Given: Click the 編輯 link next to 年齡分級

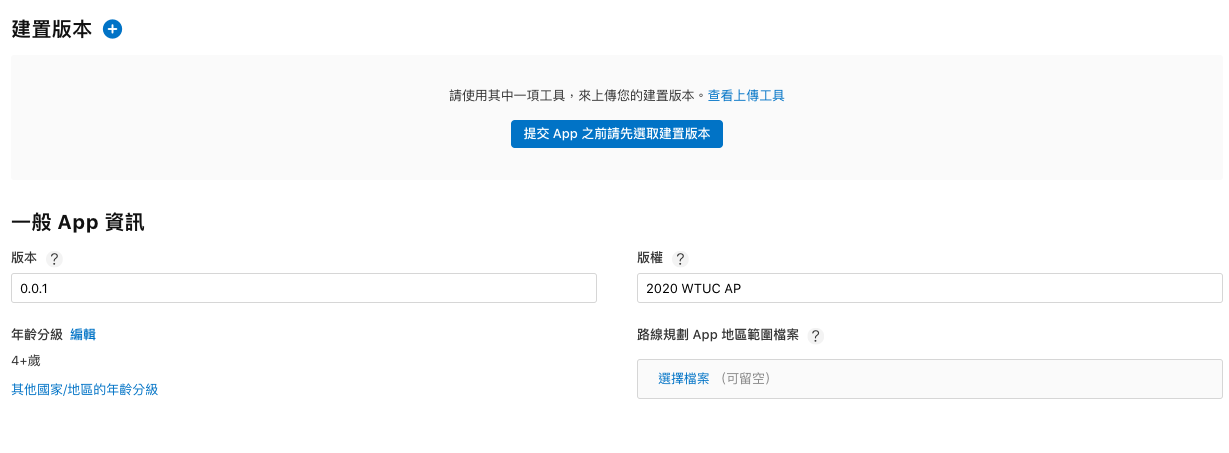Looking at the screenshot, I should 83,335.
